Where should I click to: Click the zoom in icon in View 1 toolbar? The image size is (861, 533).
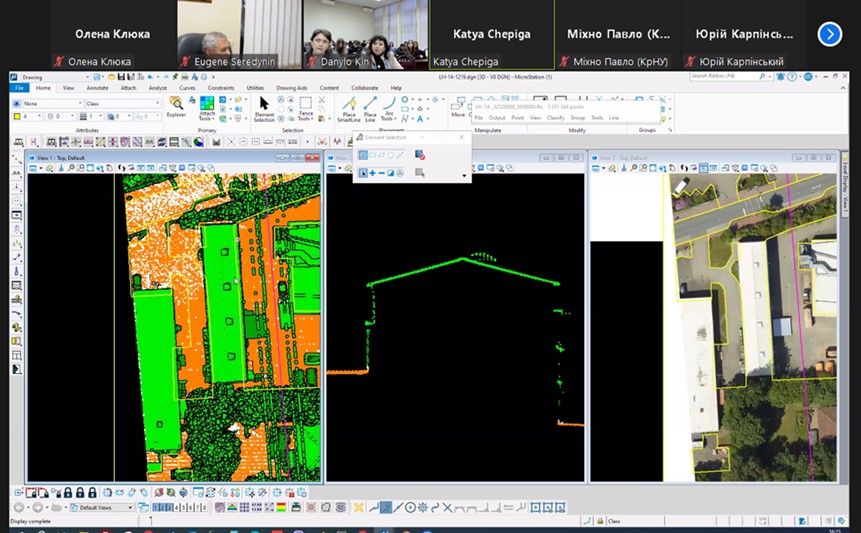coord(71,168)
